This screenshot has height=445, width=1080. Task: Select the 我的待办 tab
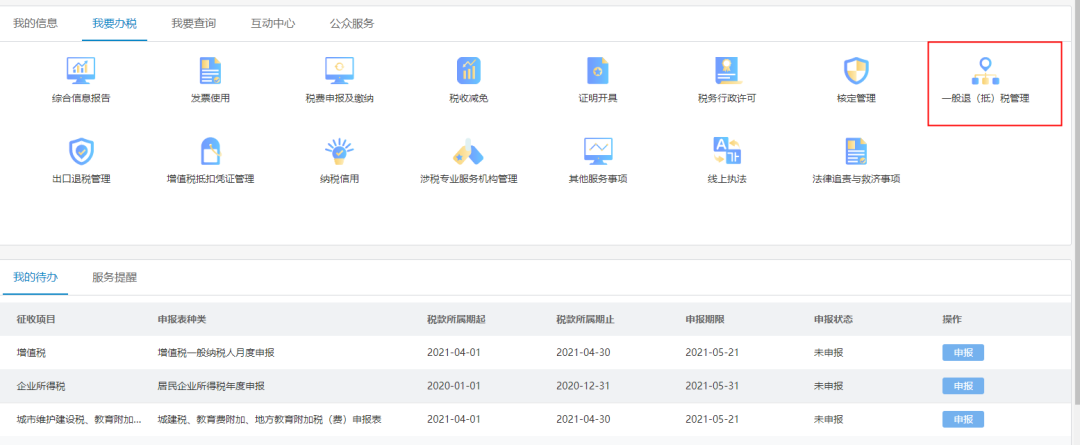point(35,278)
